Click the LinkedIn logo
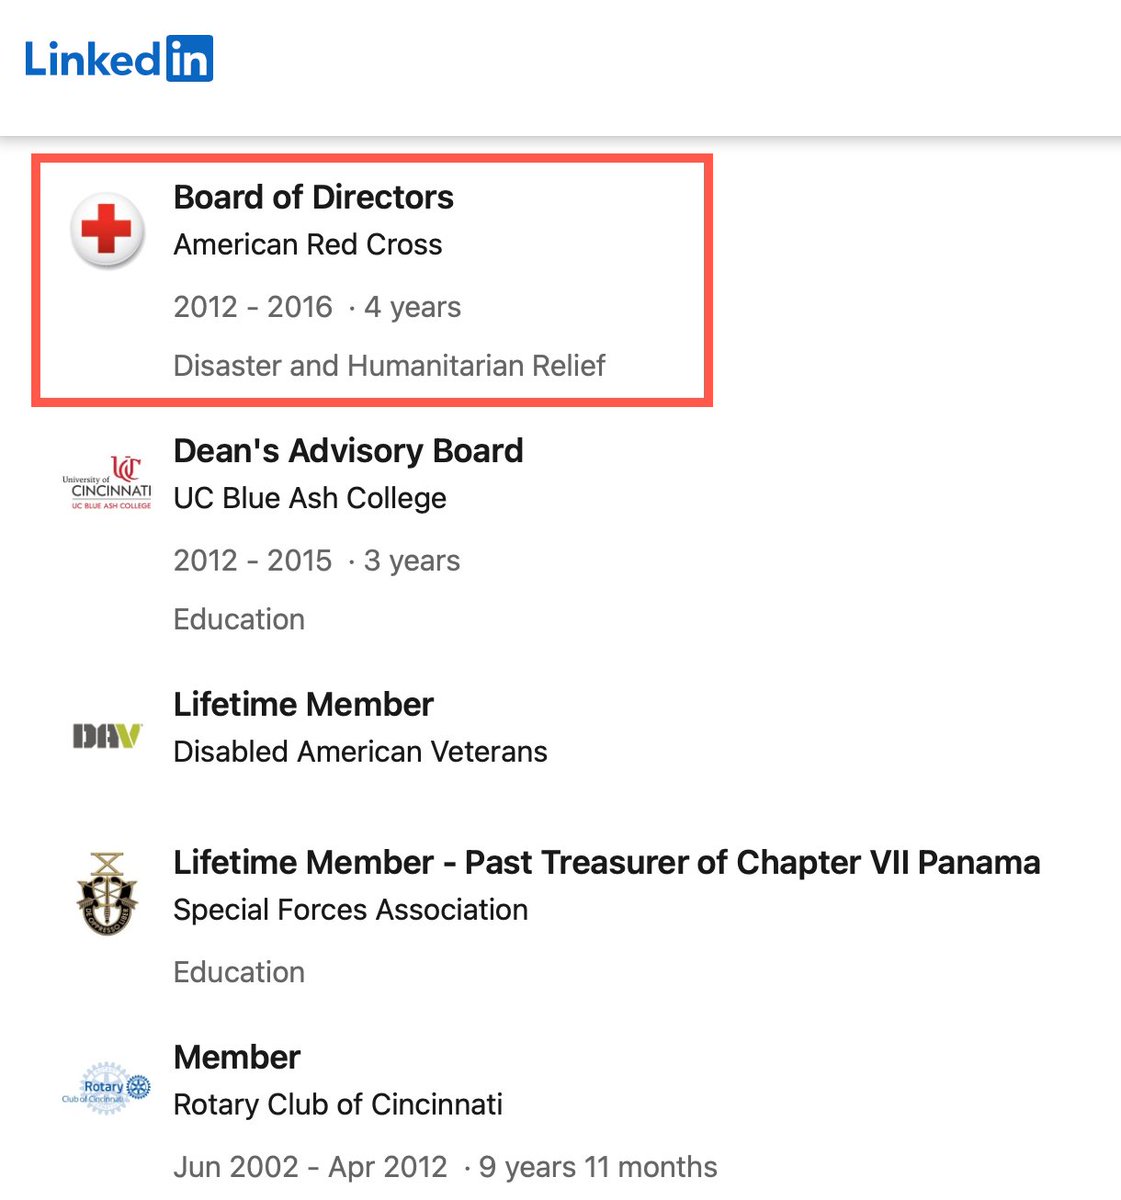Screen dimensions: 1121x1200 (x=119, y=59)
